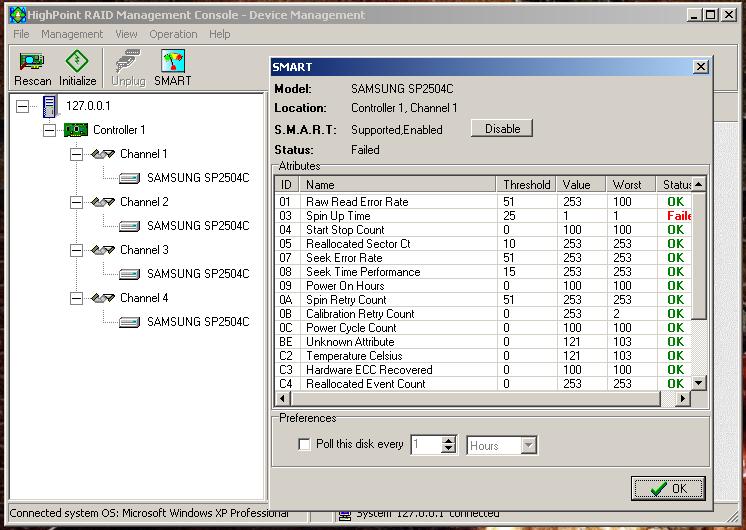Select the Power Cycle Count row

coord(483,328)
